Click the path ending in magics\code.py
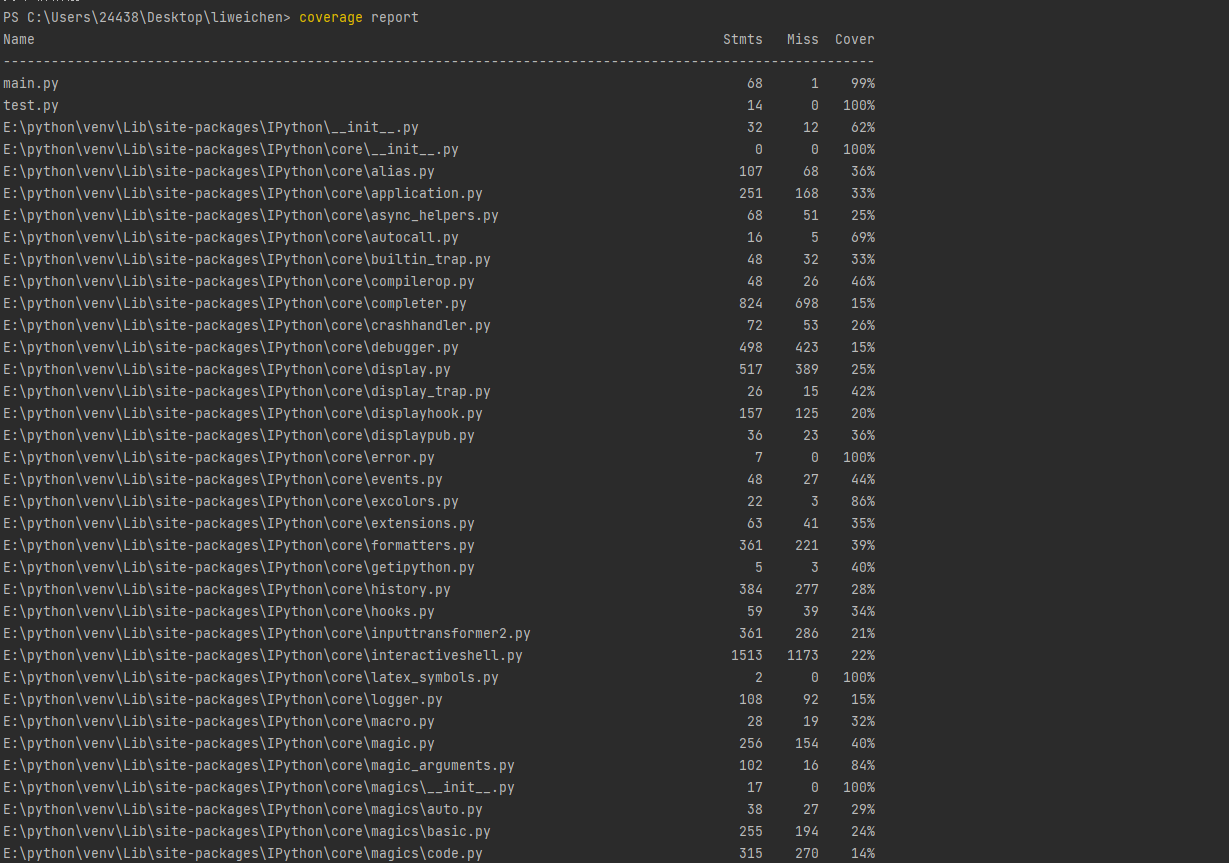1229x863 pixels. pos(243,854)
